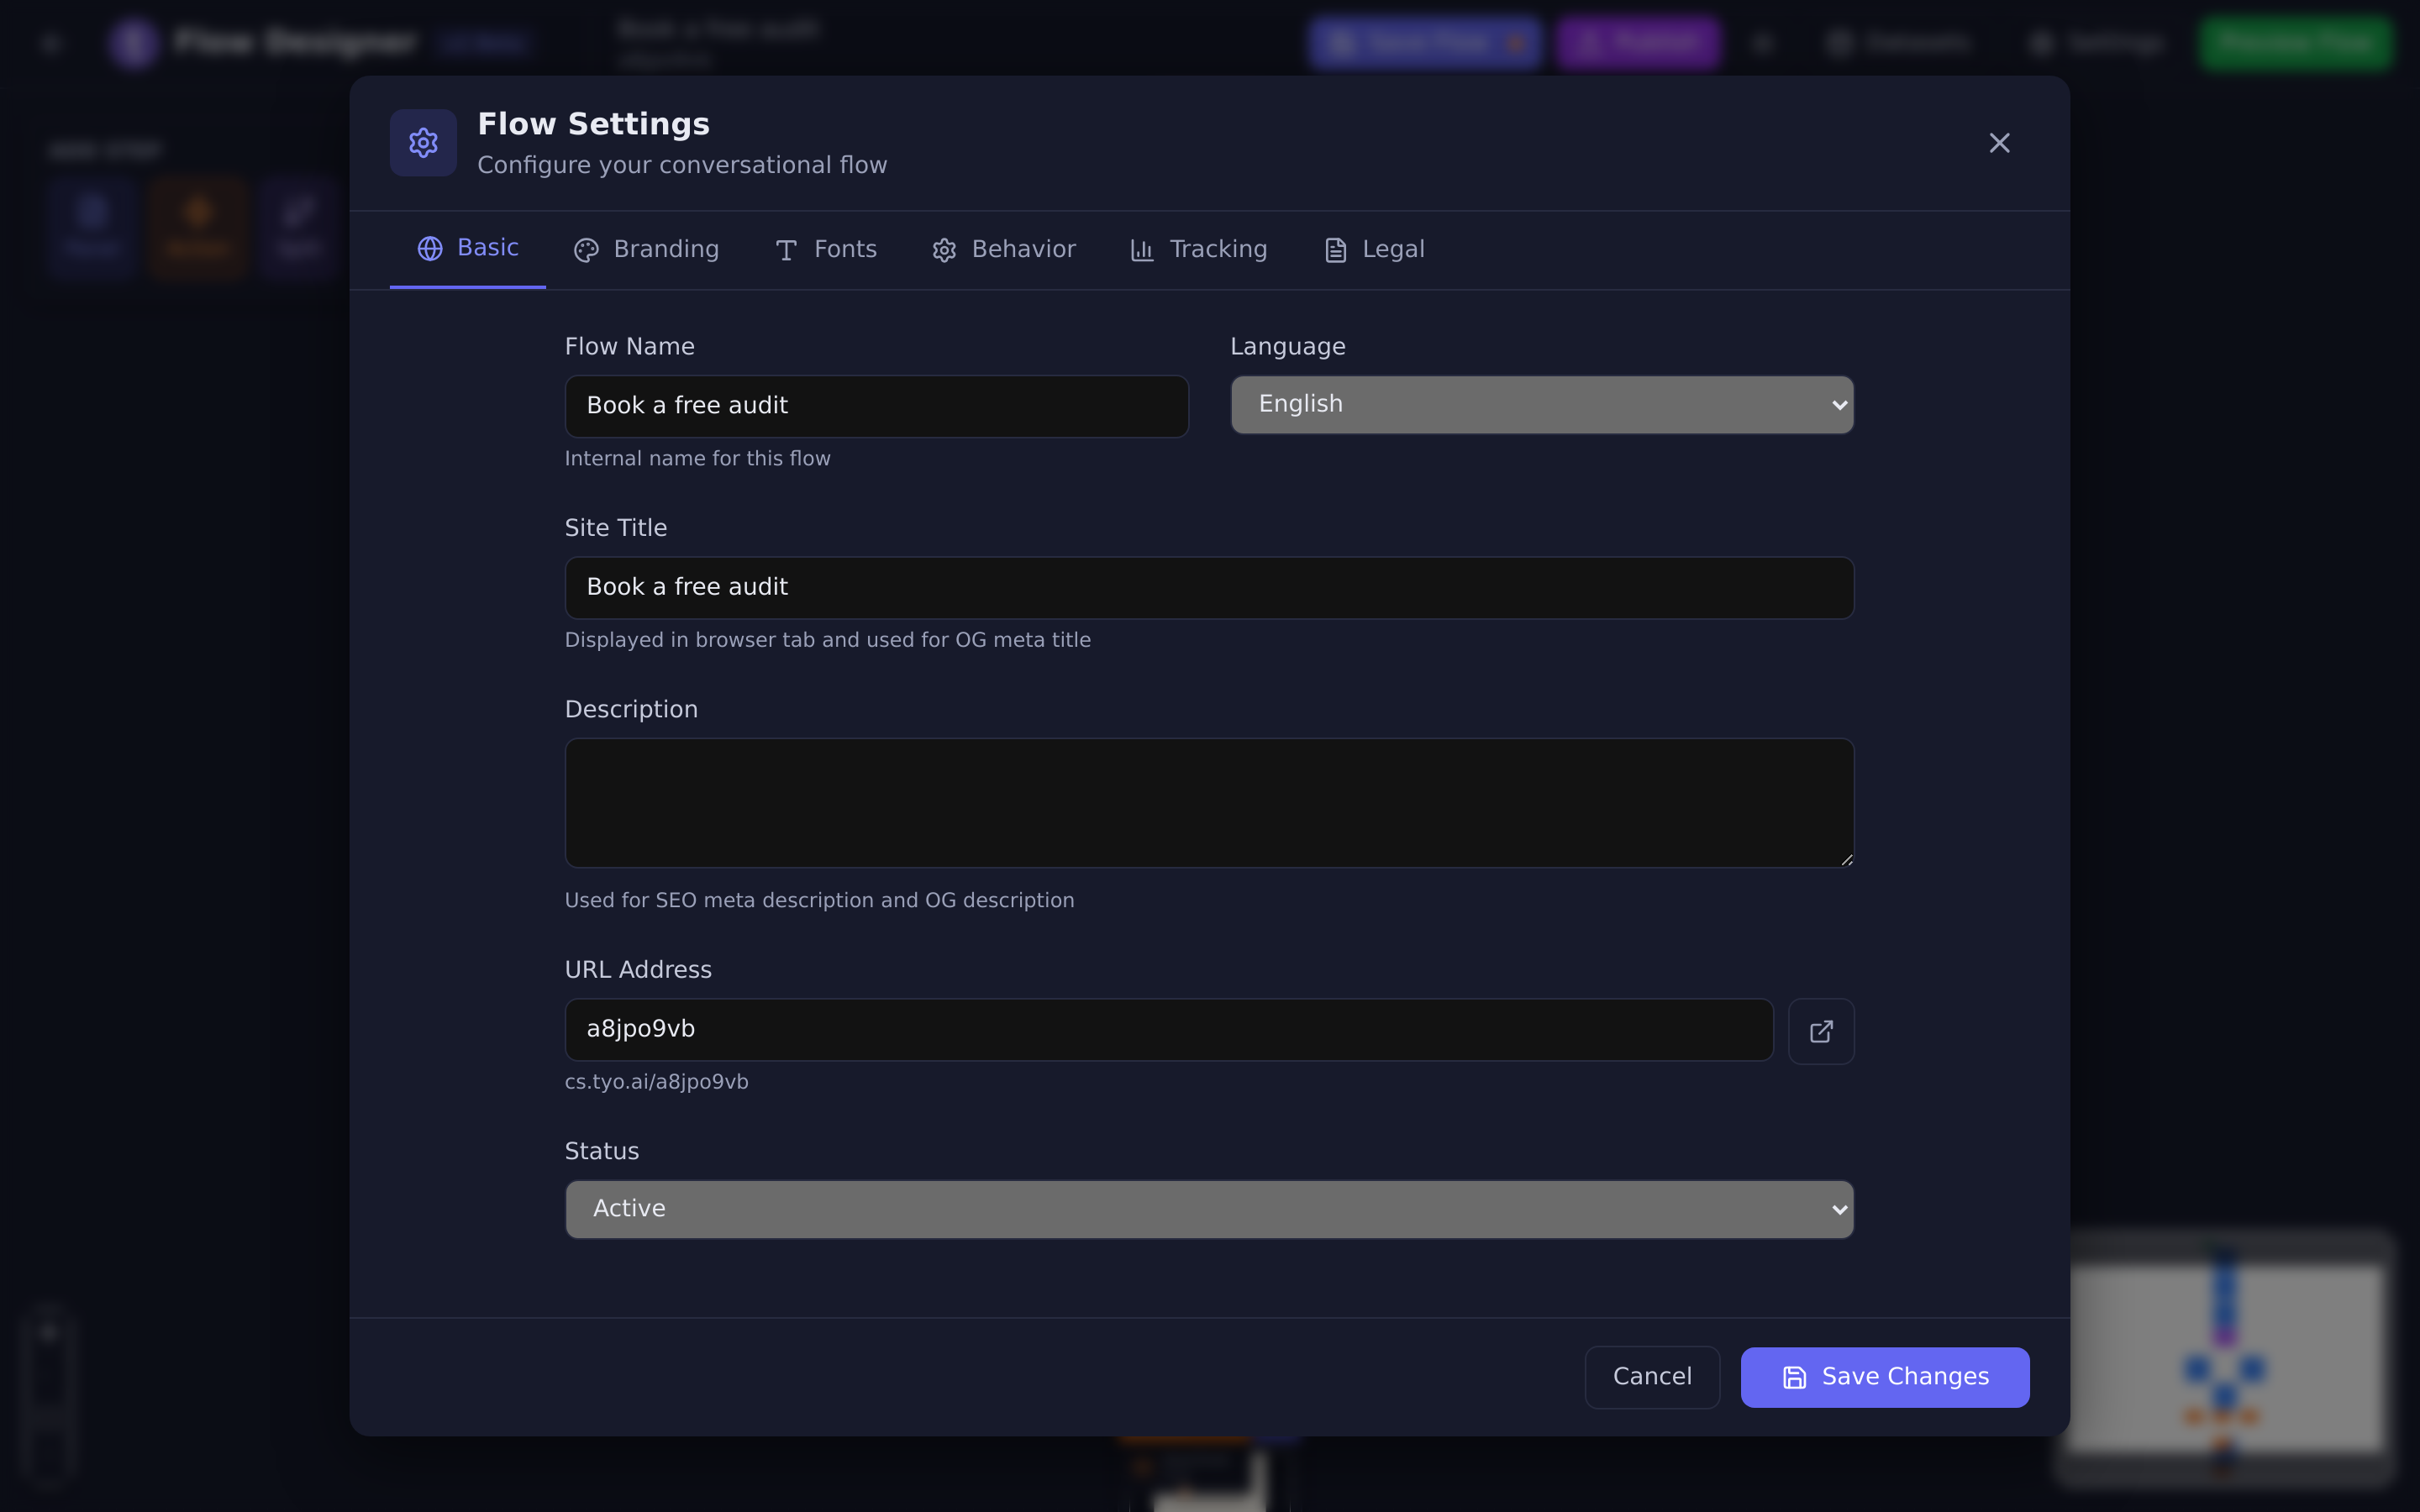Open the Legal tab
The width and height of the screenshot is (2420, 1512).
click(1375, 250)
